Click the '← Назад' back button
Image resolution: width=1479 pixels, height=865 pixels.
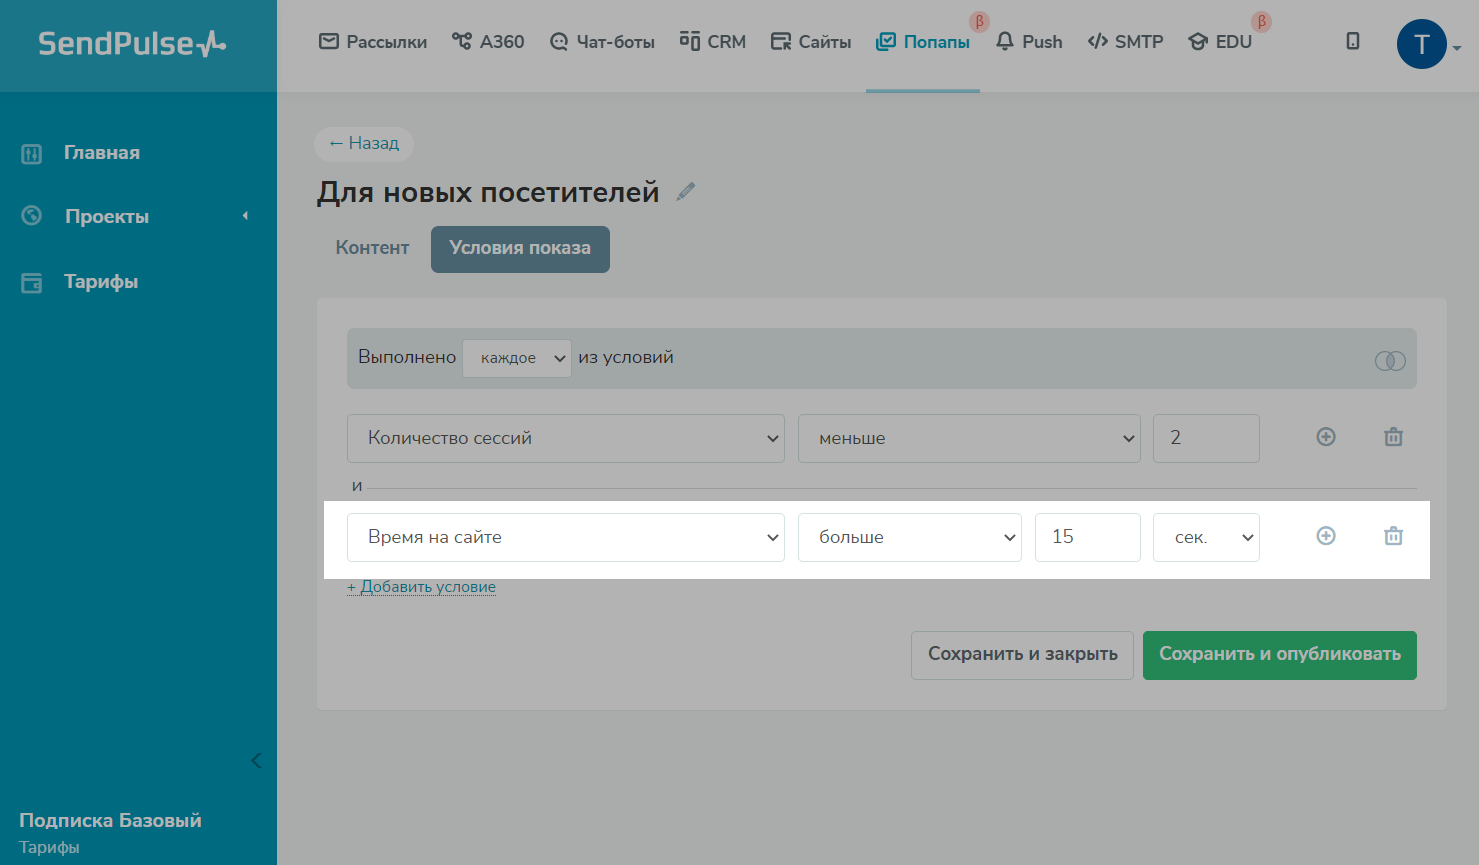pyautogui.click(x=364, y=143)
